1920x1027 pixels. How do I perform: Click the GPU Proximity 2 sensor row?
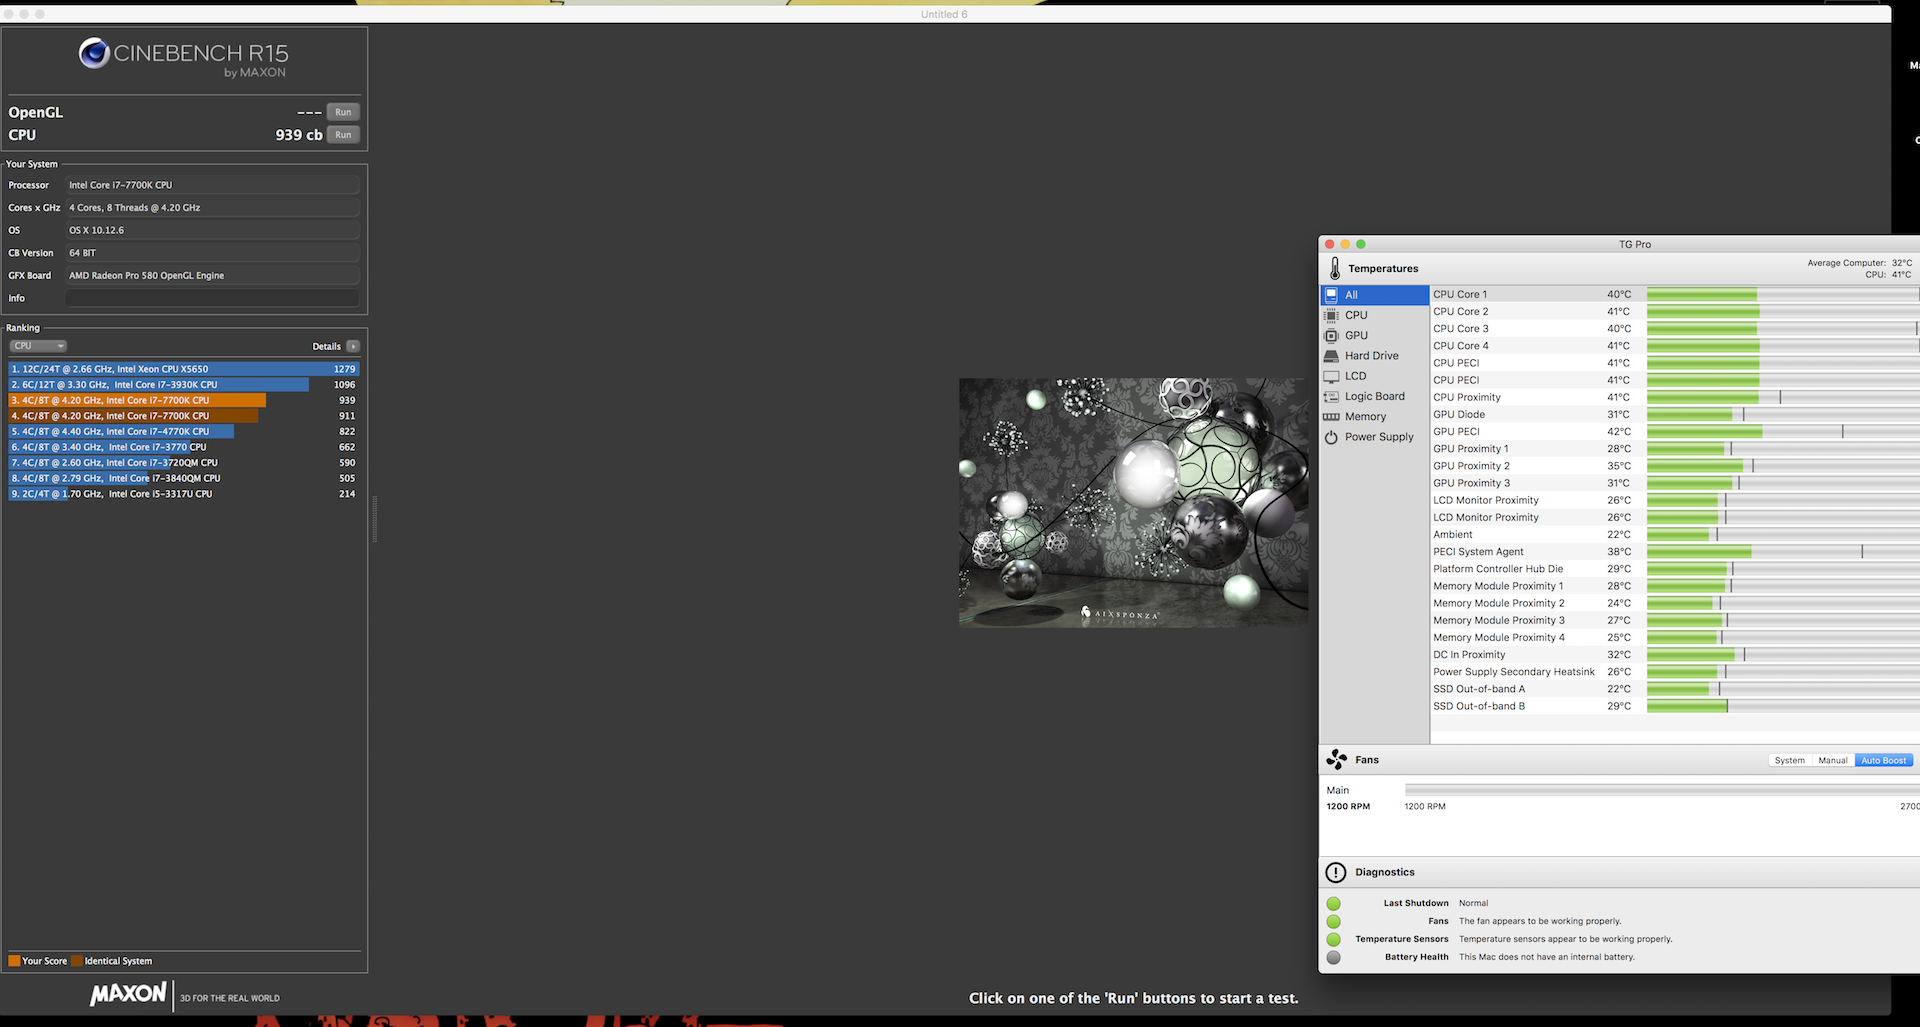pos(1675,466)
